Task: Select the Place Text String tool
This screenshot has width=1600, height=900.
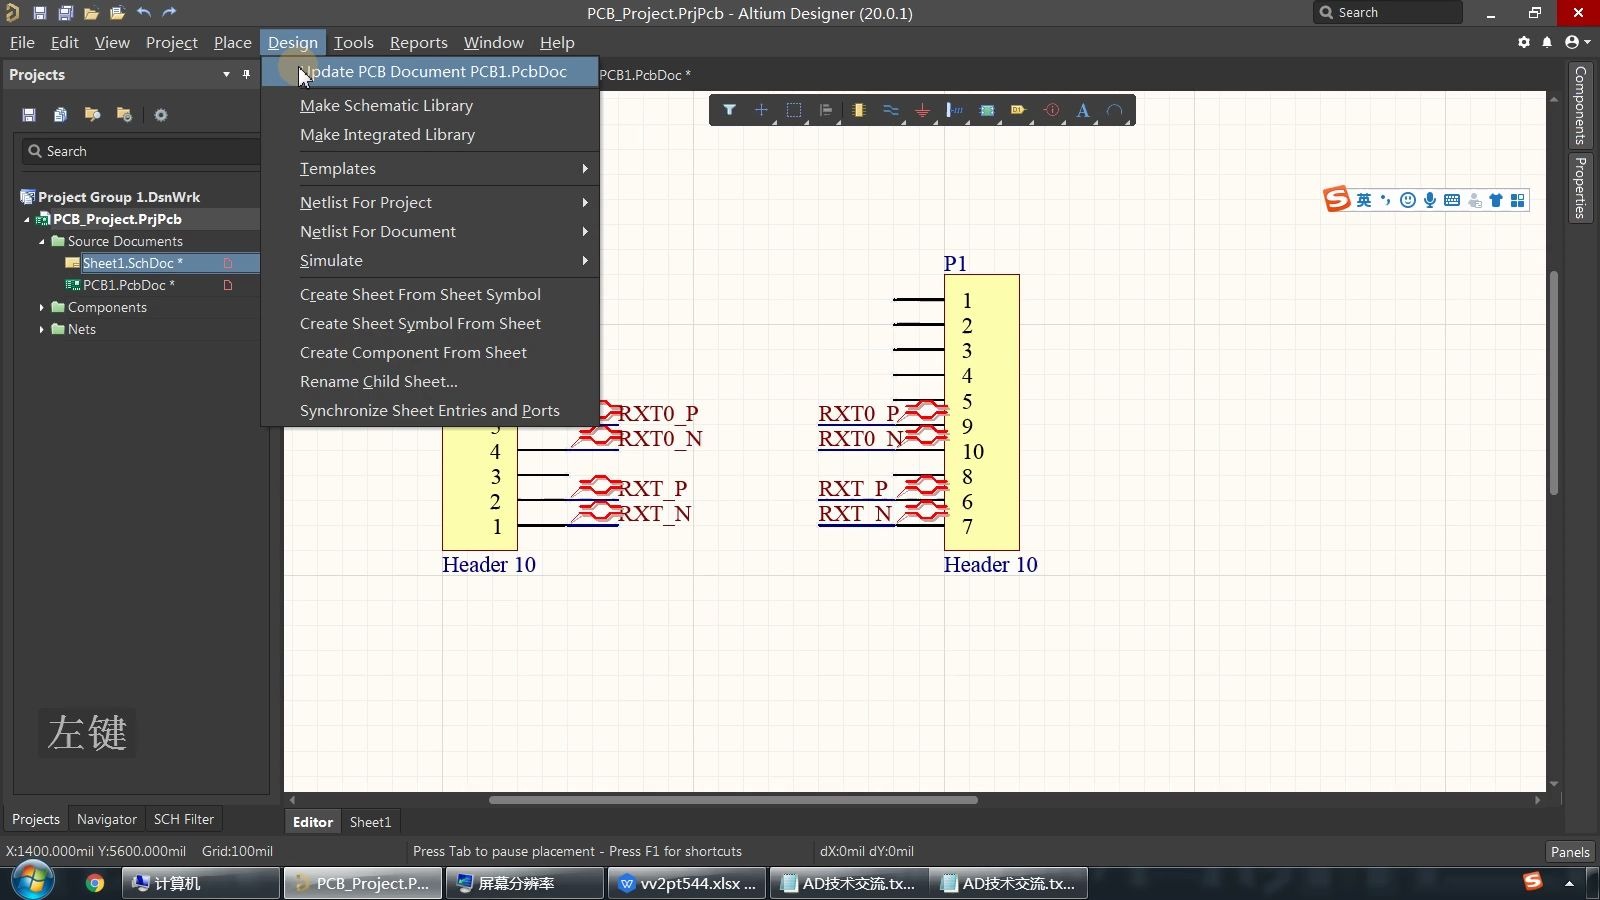Action: point(1084,110)
